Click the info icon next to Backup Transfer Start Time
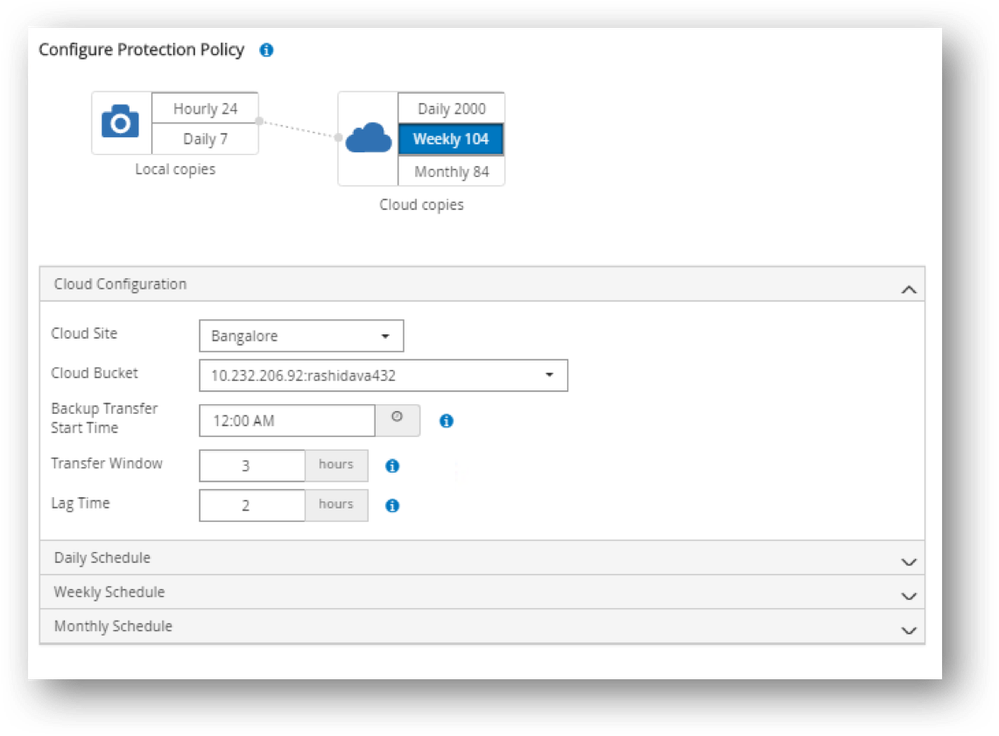 [x=447, y=421]
